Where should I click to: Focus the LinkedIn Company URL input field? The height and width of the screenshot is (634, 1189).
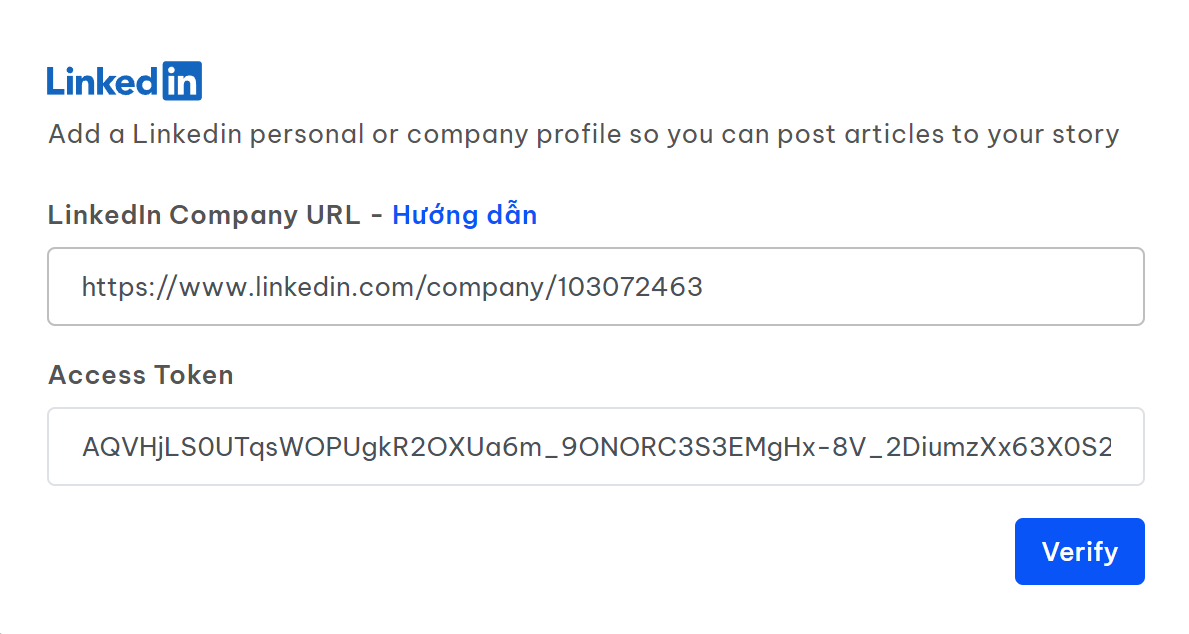point(595,287)
